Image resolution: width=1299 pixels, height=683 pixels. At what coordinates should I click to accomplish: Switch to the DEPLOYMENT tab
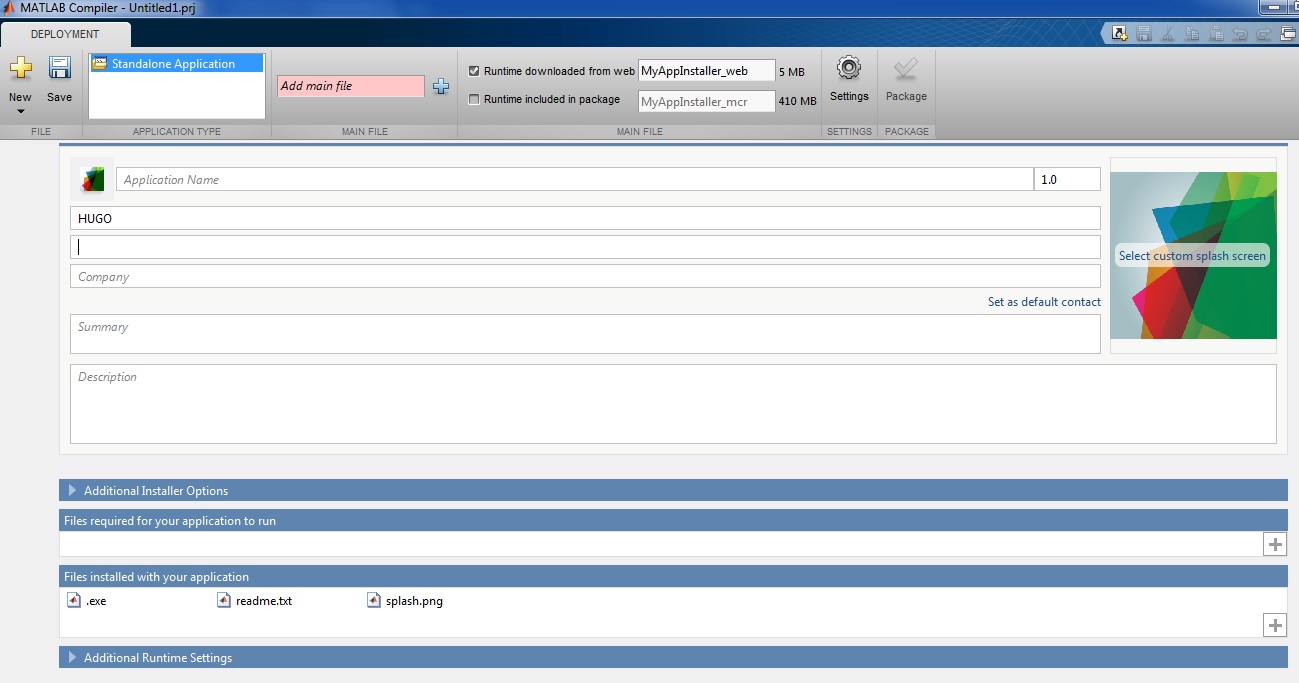point(65,34)
